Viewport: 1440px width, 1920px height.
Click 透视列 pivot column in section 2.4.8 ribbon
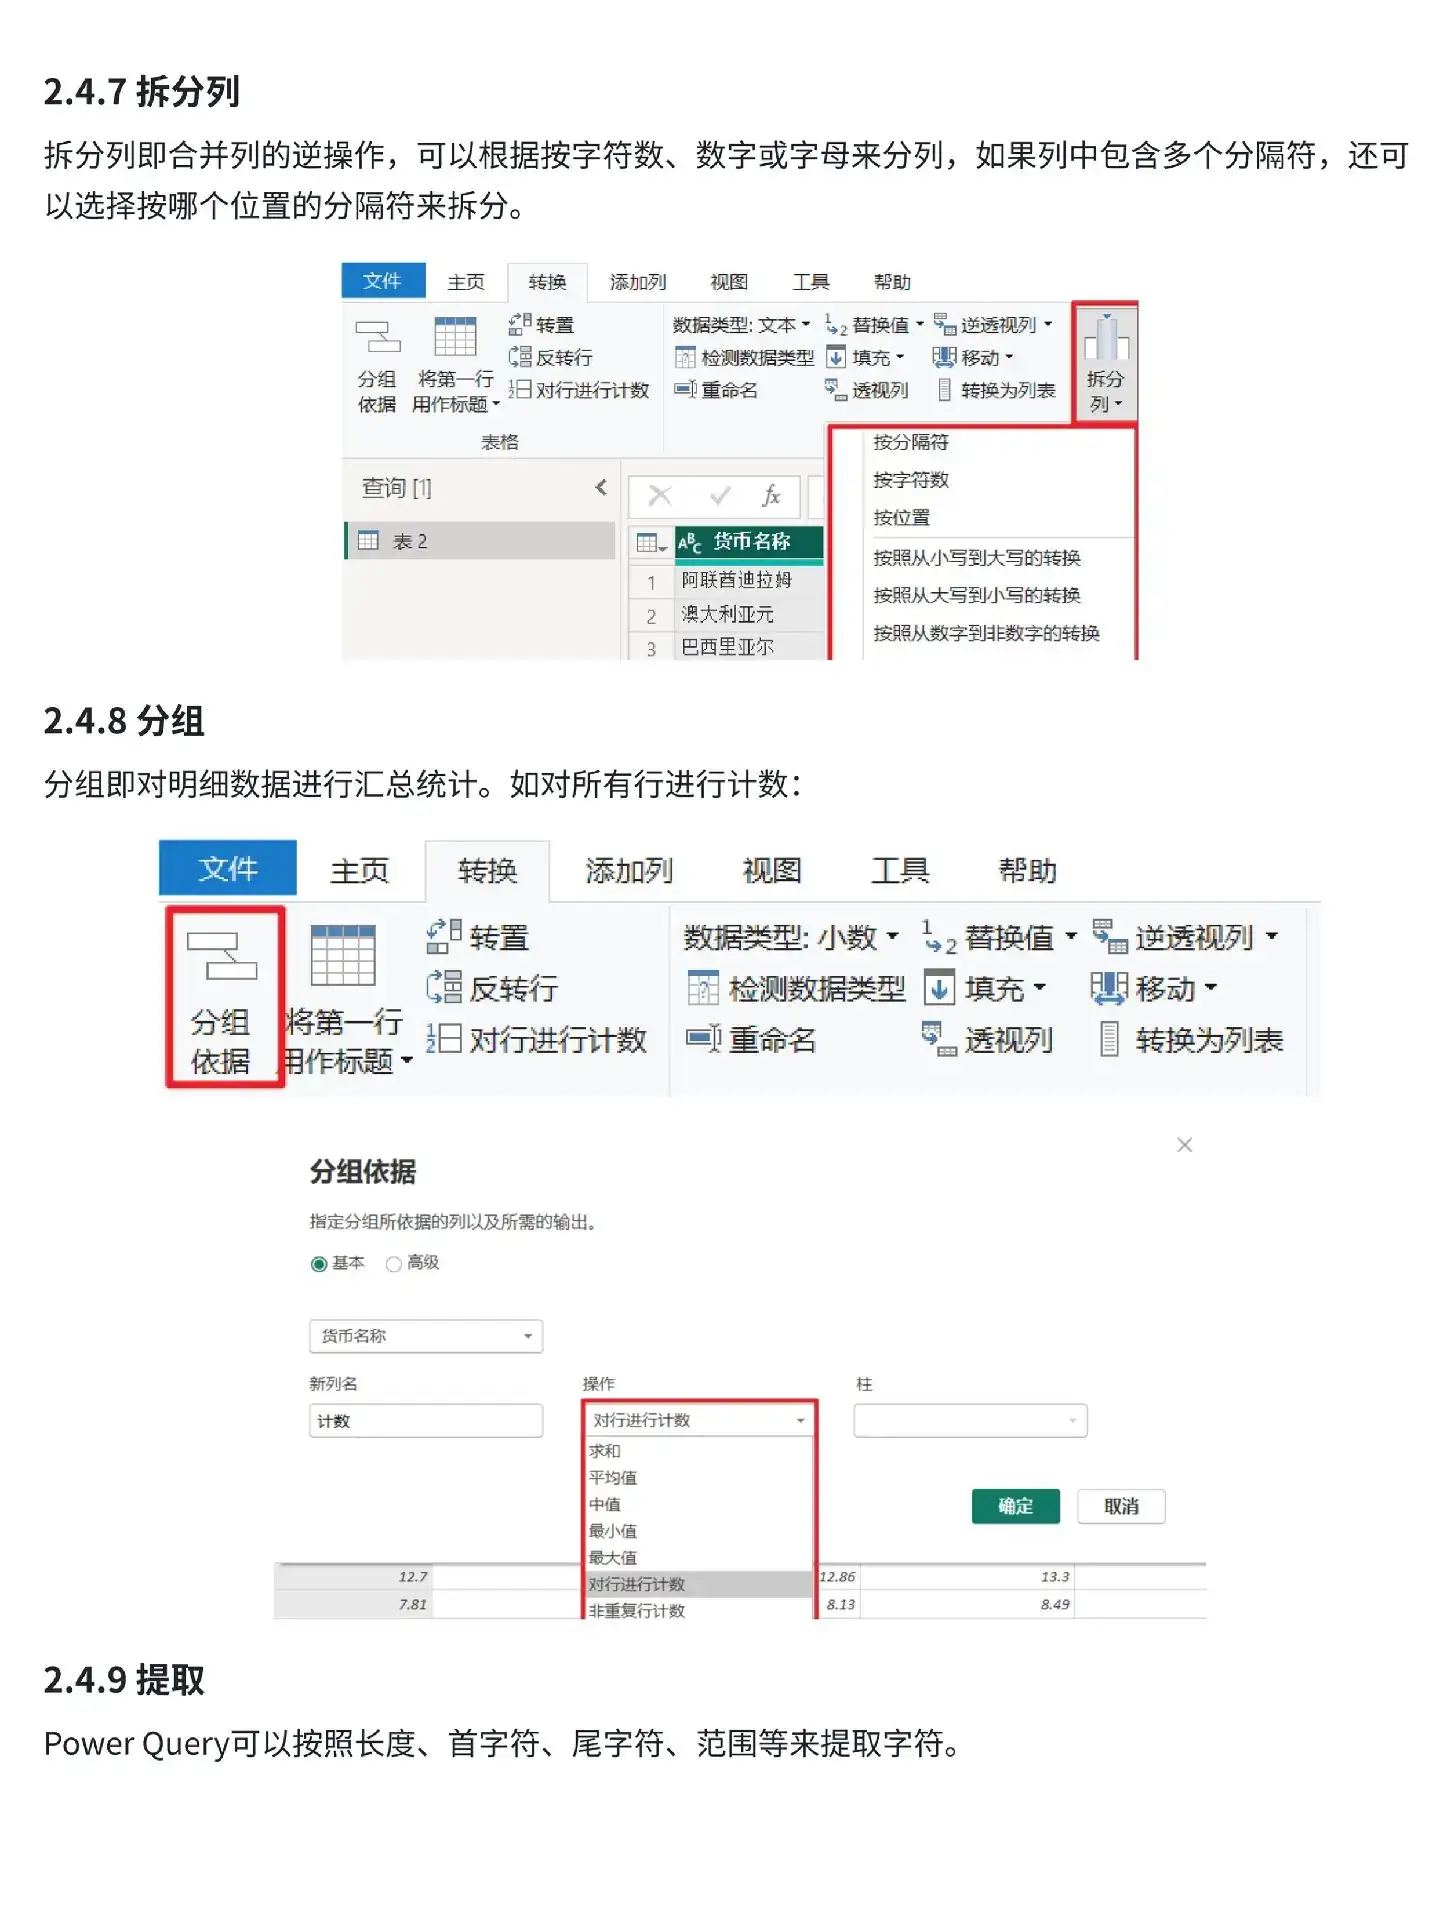click(x=986, y=1039)
